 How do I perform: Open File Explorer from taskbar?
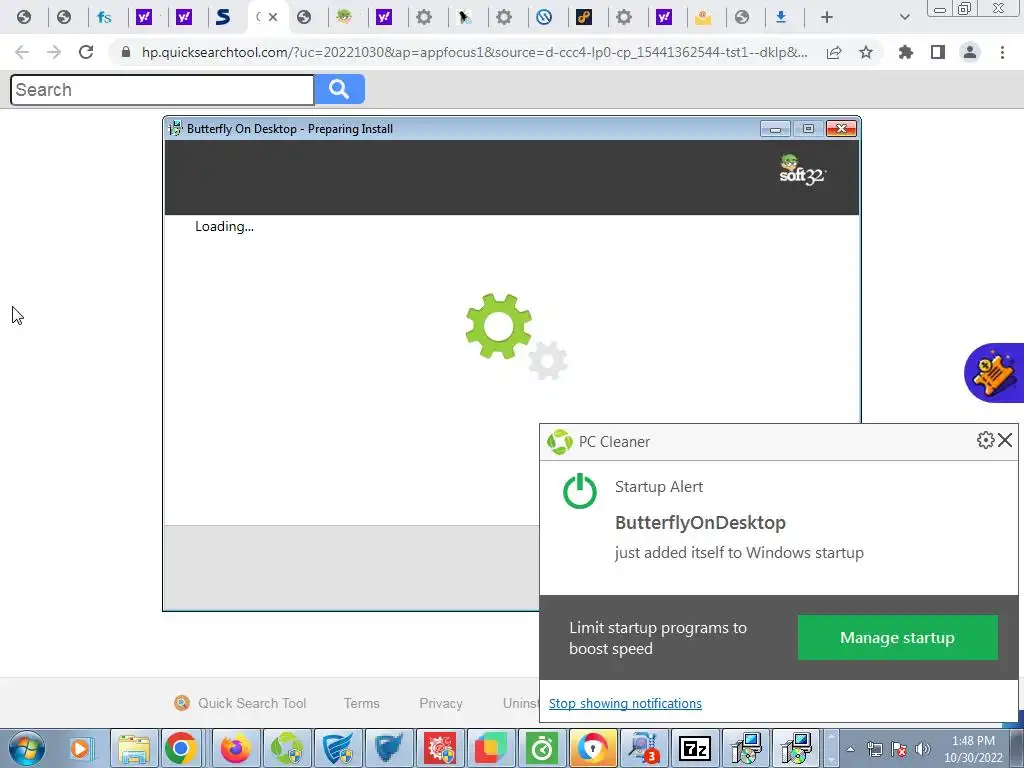pos(134,748)
